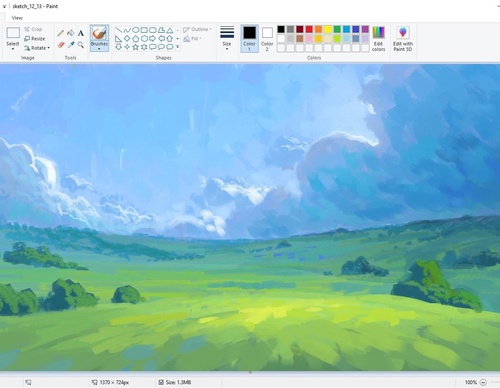Click the Resize button
500x388 pixels.
[x=35, y=39]
